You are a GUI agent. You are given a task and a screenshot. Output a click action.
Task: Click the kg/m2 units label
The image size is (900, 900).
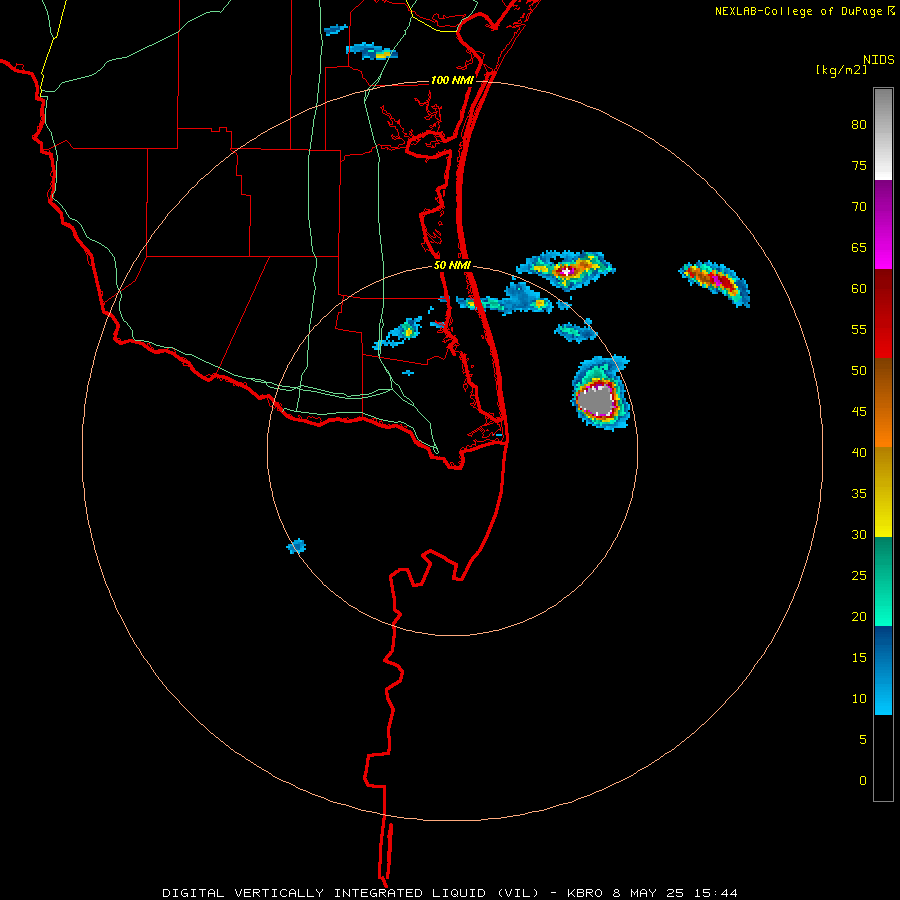[841, 69]
